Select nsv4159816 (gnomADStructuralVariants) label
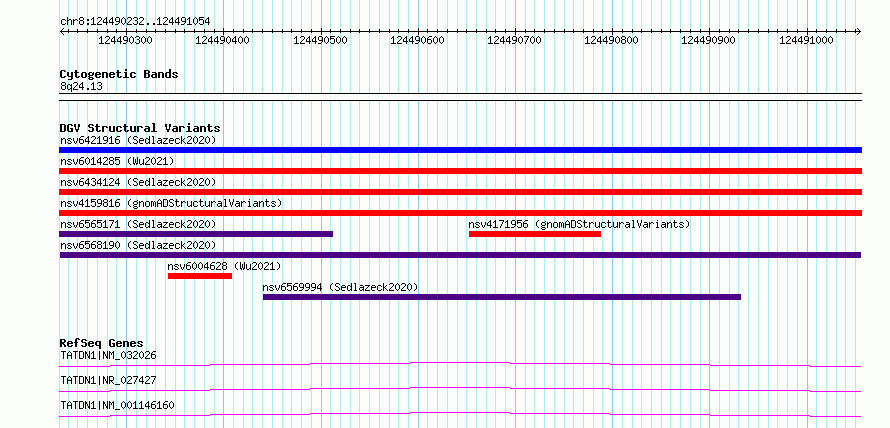890x428 pixels. [x=171, y=203]
